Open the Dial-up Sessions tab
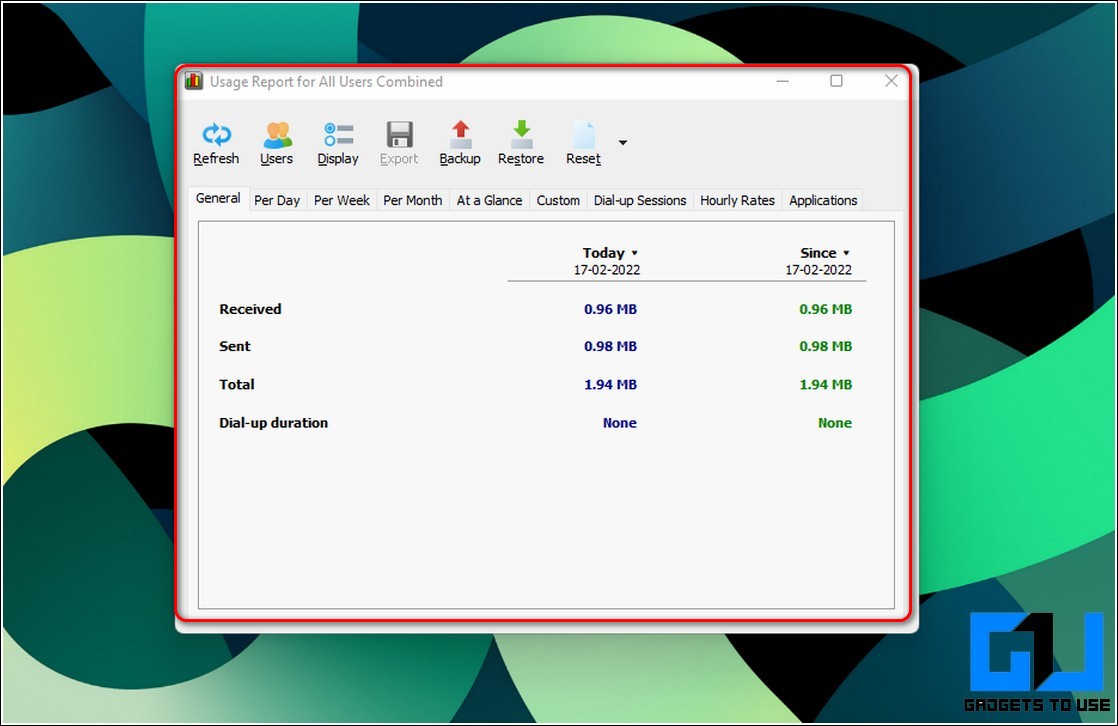Image resolution: width=1118 pixels, height=726 pixels. point(640,200)
